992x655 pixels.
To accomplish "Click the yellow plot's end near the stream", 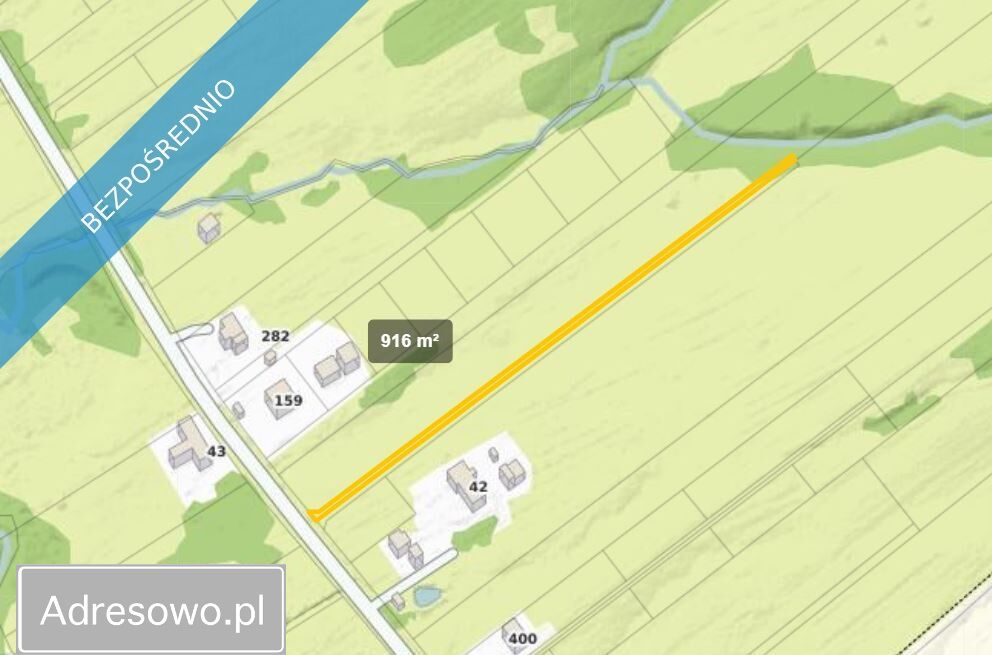I will (x=788, y=161).
